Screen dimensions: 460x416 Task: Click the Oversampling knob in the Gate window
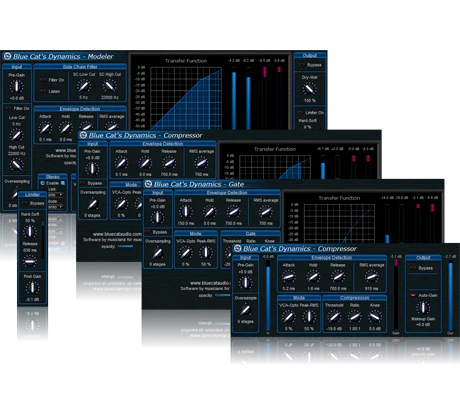click(x=157, y=253)
